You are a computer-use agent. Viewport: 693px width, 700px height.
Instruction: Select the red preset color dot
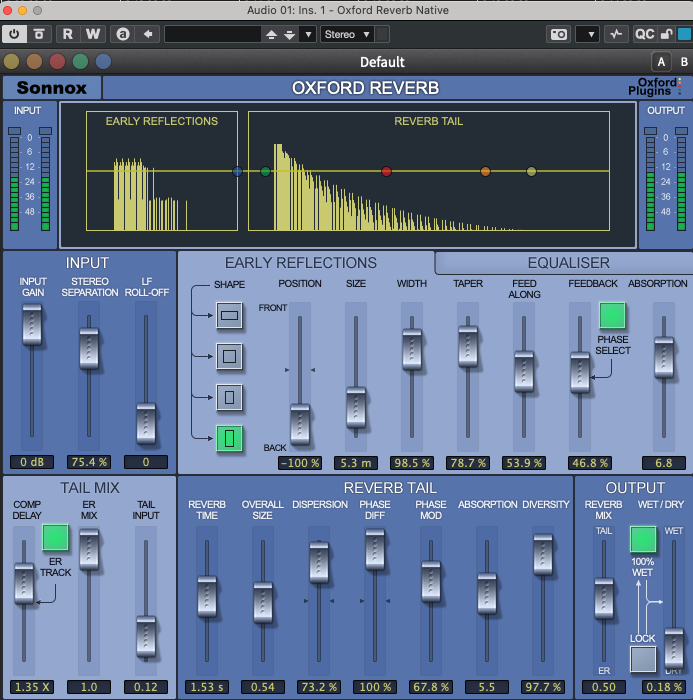click(x=57, y=62)
